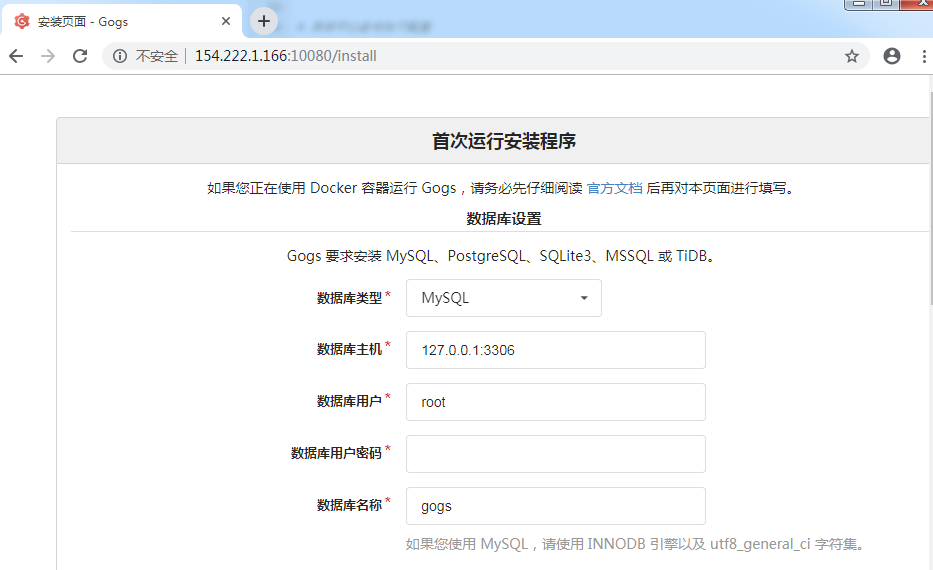Click the browser forward arrow
Image resolution: width=933 pixels, height=570 pixels.
pos(48,56)
